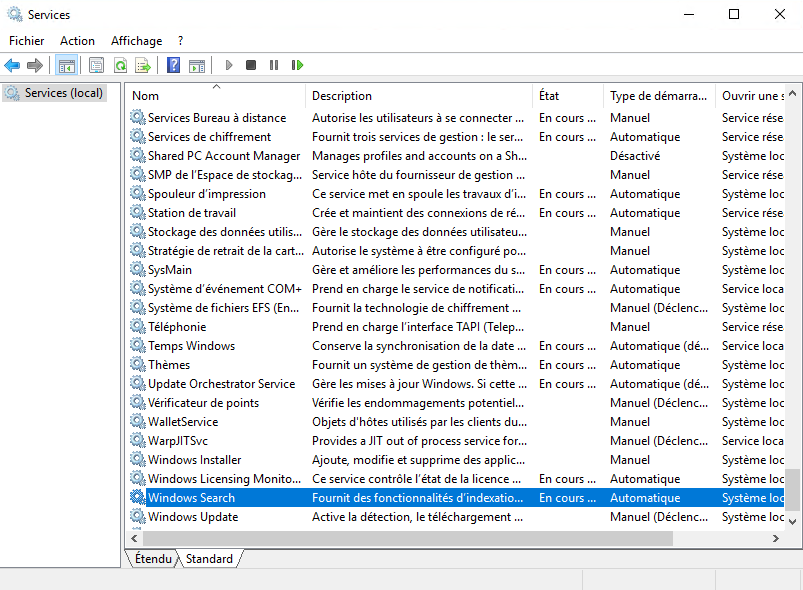Click the gear icon beside Temps Windows
Screen dimensions: 803x590
[137, 345]
